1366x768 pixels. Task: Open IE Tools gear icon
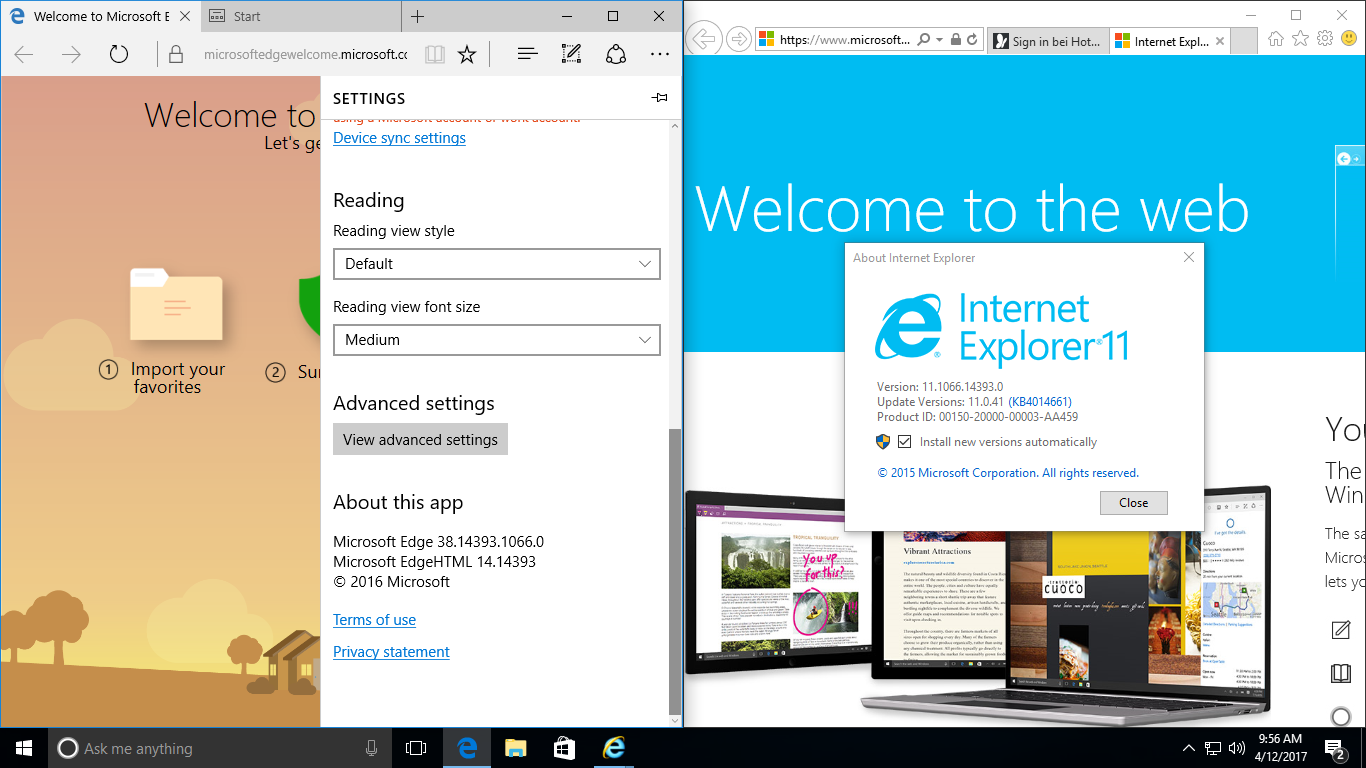click(1325, 39)
